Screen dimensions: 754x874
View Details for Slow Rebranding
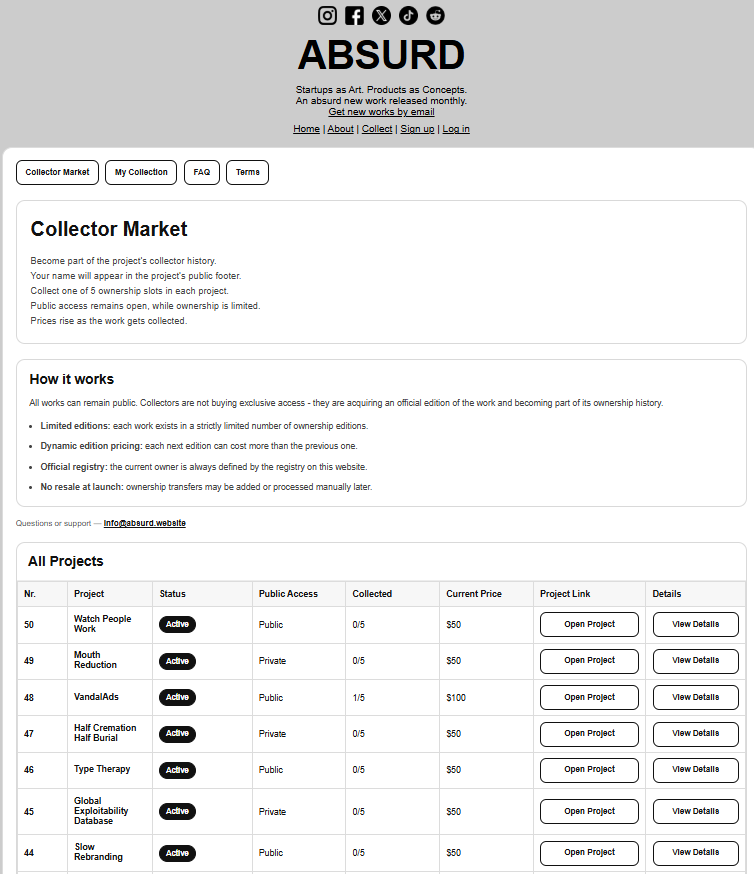695,853
